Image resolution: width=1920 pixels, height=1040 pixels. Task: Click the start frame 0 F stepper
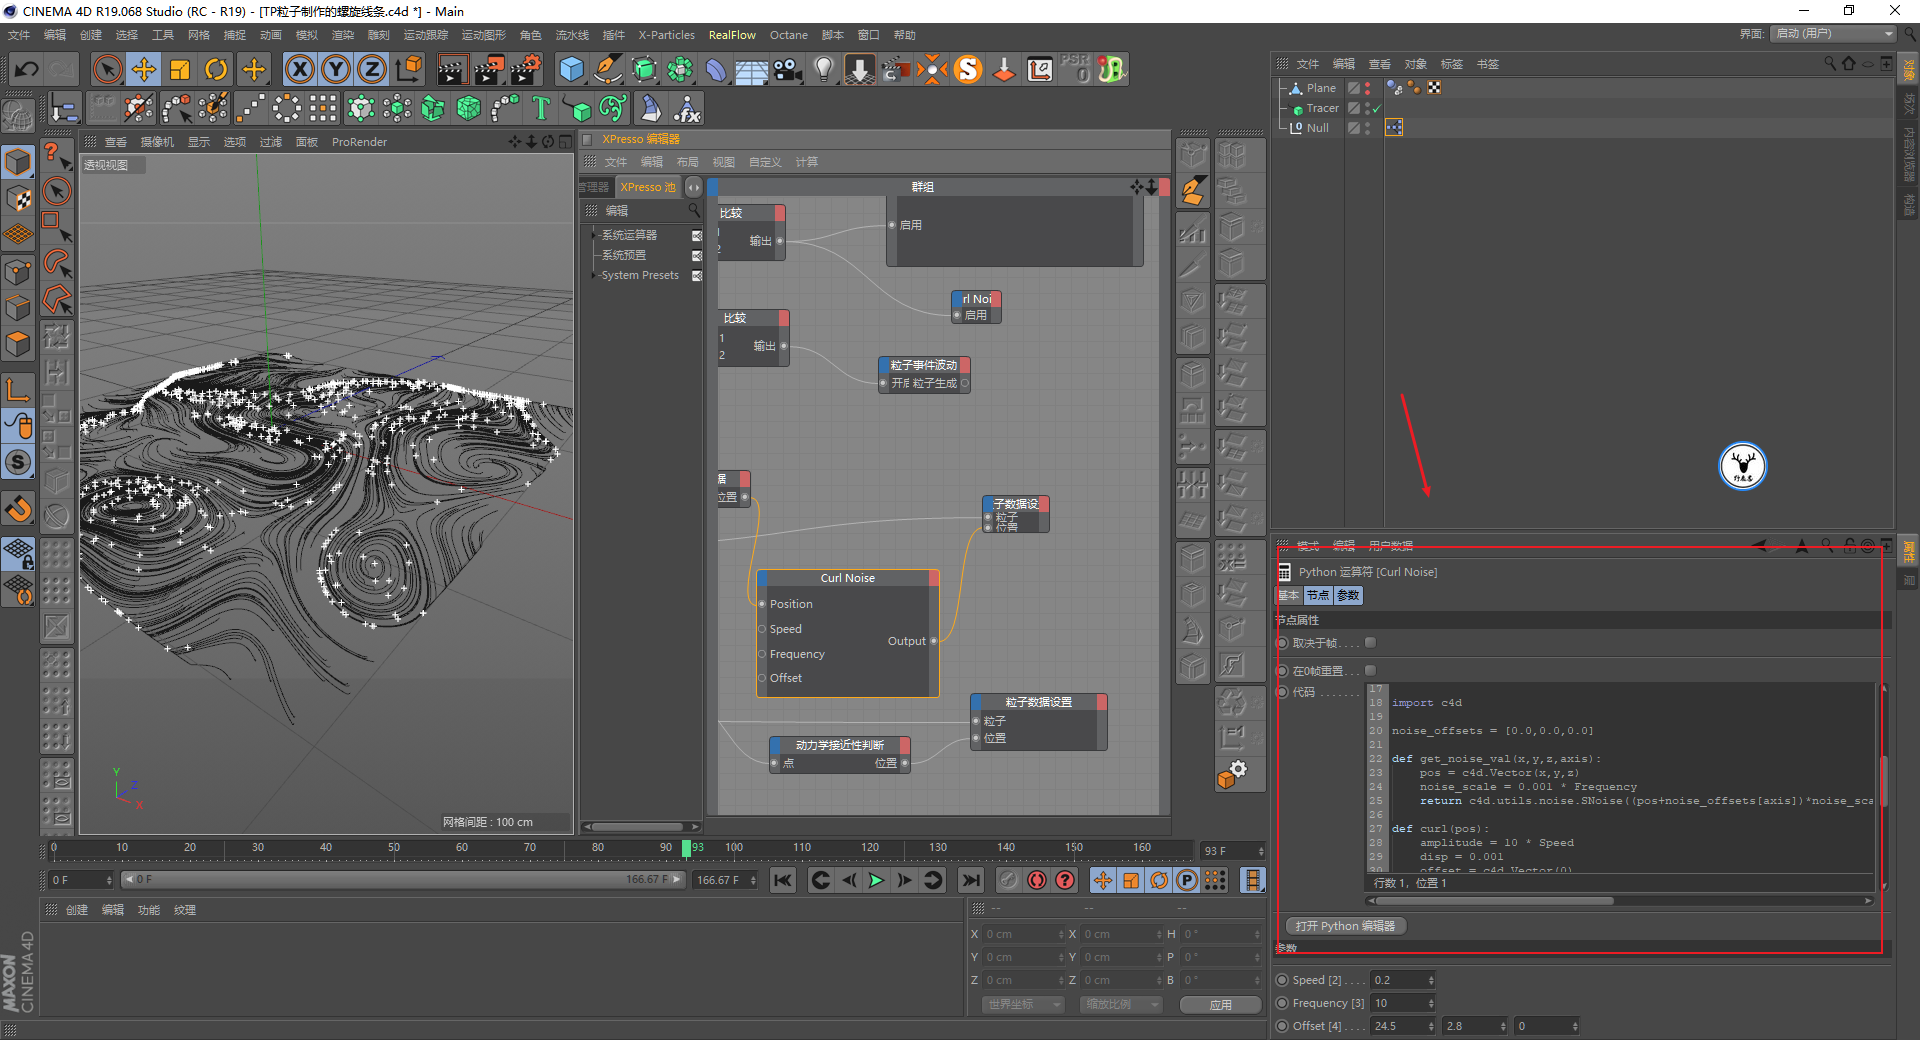pyautogui.click(x=108, y=880)
